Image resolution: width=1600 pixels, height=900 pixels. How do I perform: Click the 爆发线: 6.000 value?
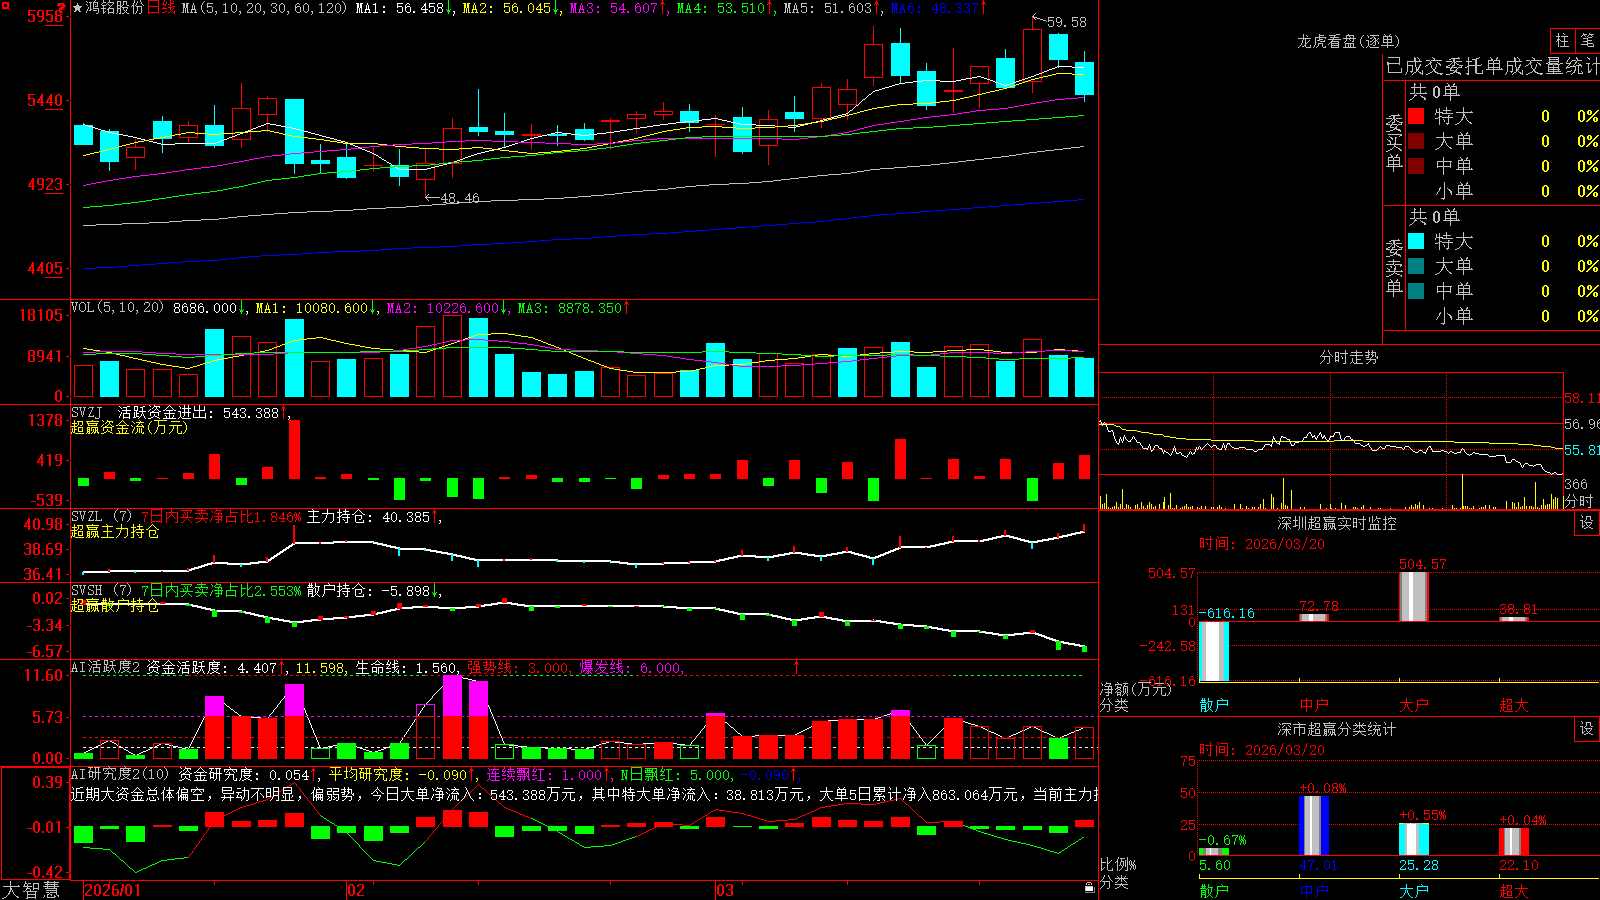point(630,668)
